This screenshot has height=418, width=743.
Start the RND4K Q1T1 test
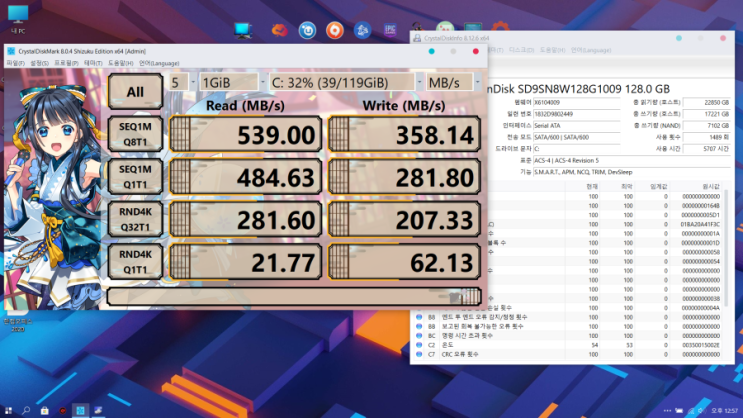(135, 262)
